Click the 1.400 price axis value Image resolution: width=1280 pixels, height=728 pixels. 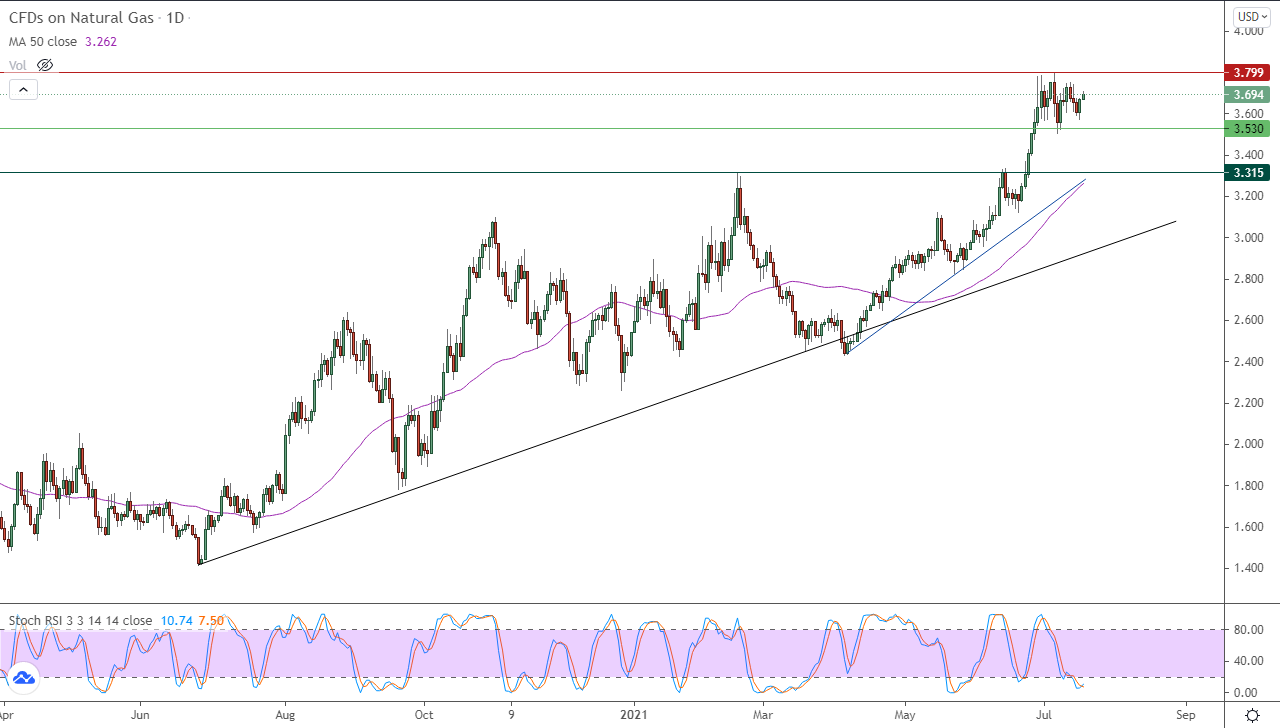[1248, 568]
